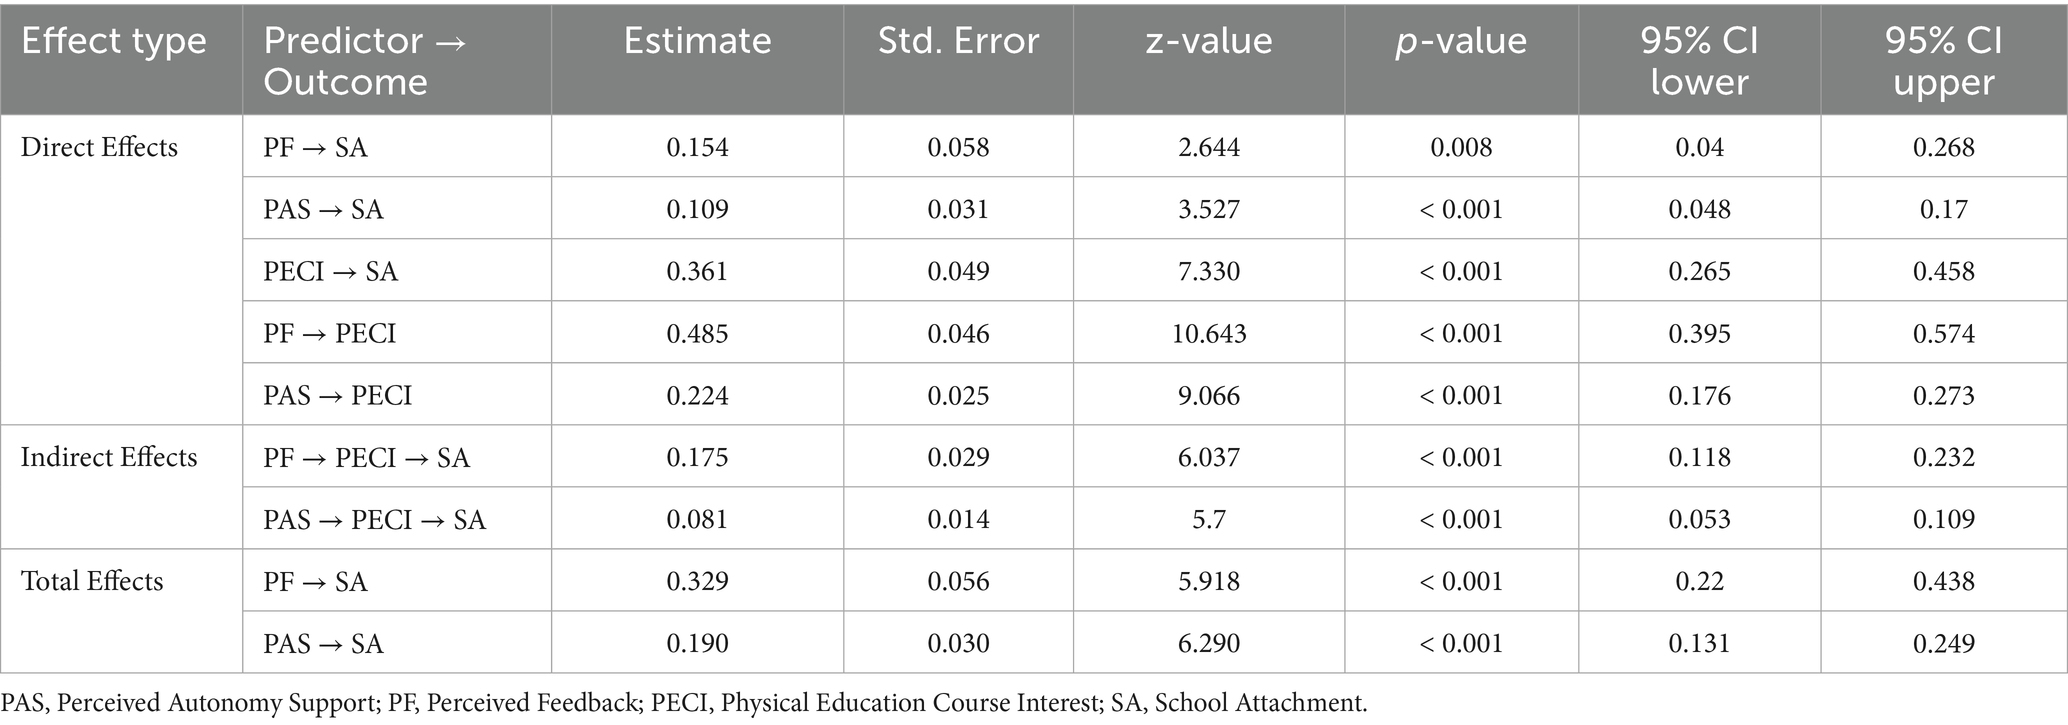Select the PF → PECI → SA cell
The width and height of the screenshot is (2068, 725).
(x=367, y=457)
